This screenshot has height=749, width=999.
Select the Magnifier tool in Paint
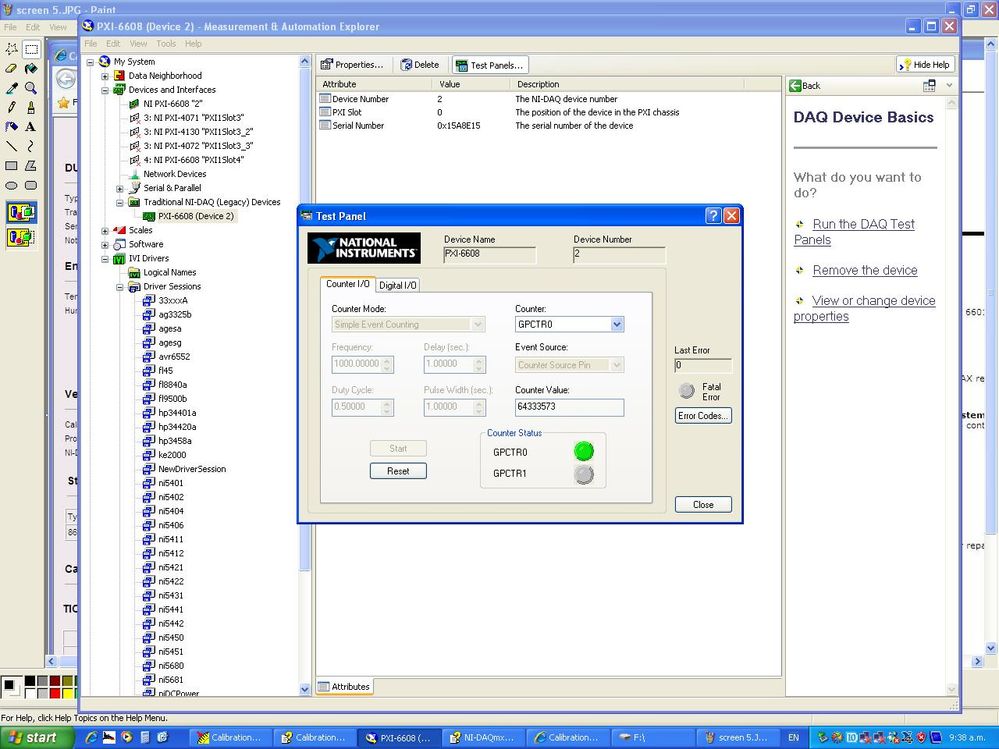click(x=31, y=88)
